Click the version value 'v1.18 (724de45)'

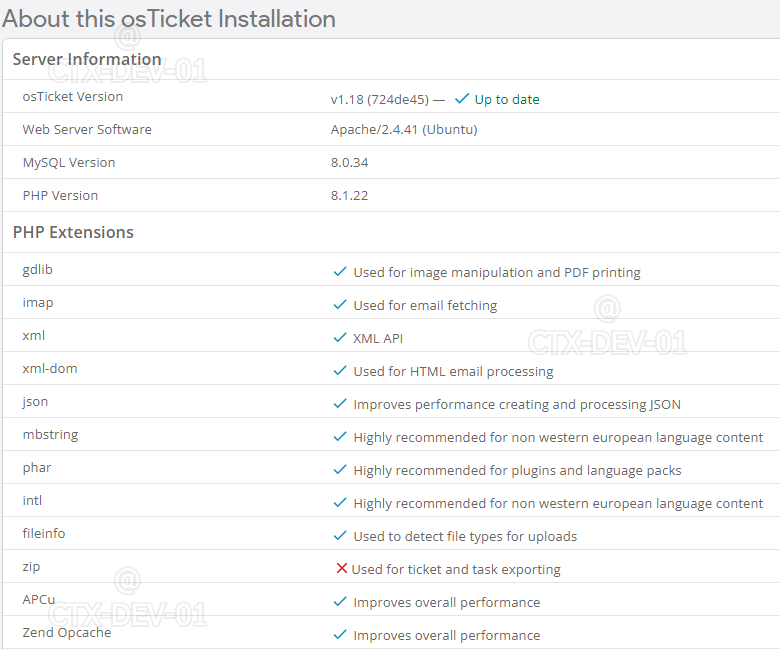[380, 99]
